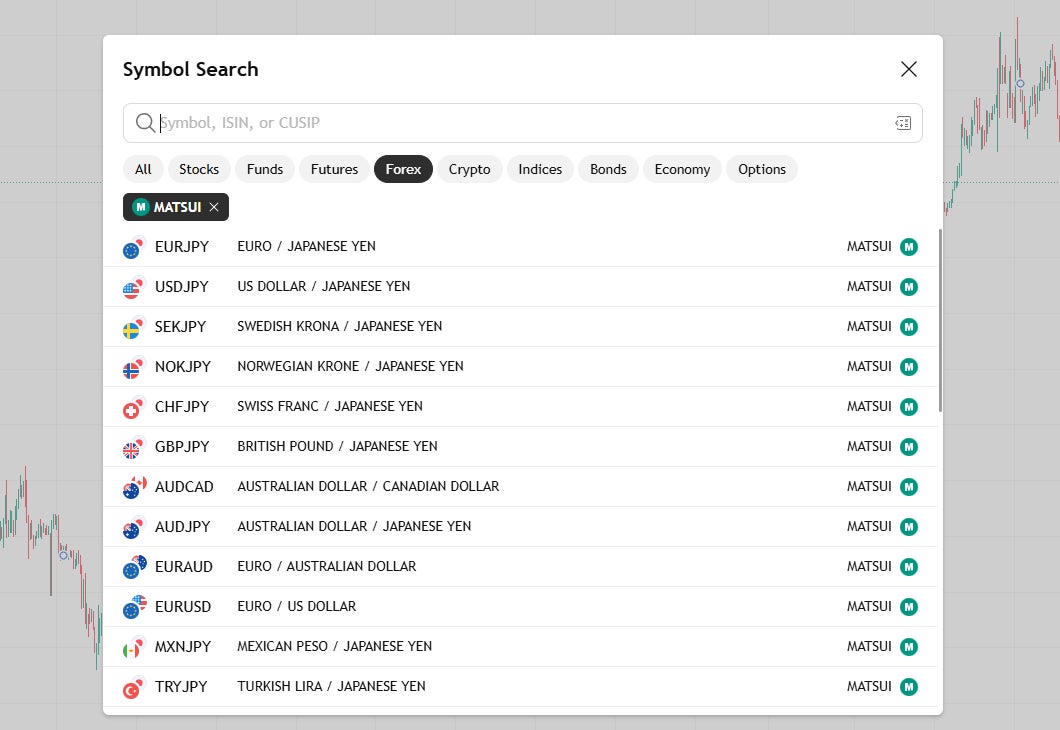Select the Futures tab
1060x730 pixels.
[334, 169]
